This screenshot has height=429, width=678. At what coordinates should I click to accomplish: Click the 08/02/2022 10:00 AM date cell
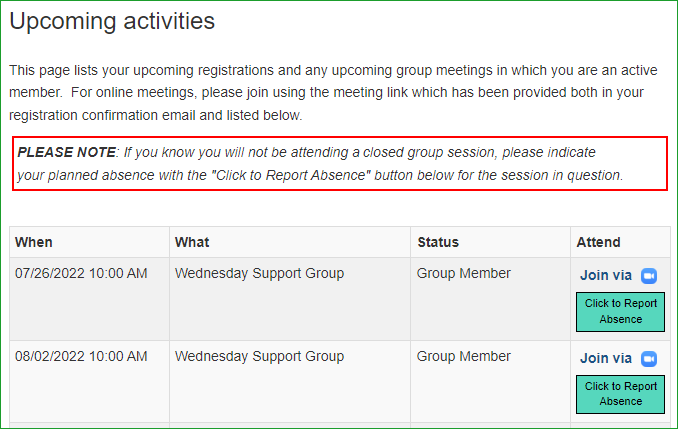point(81,356)
